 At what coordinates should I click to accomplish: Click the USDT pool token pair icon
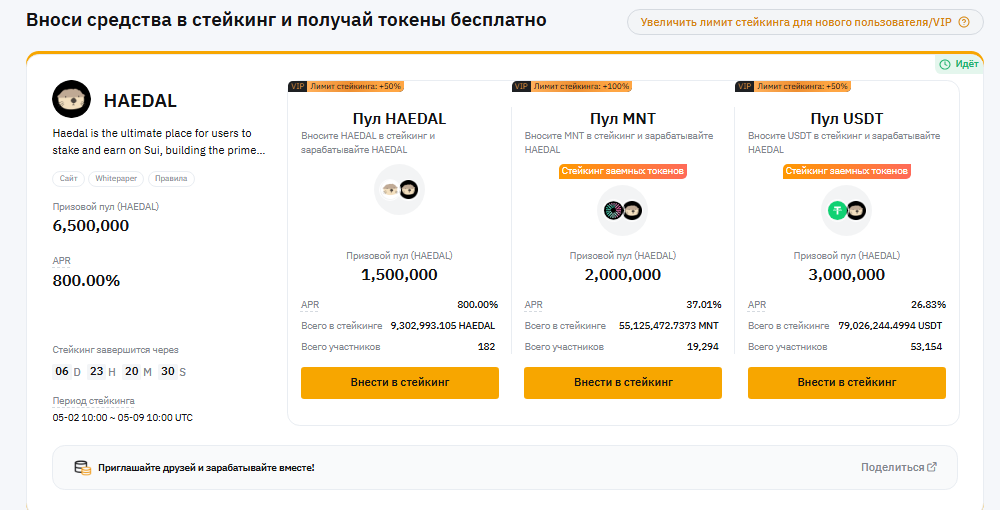(846, 210)
